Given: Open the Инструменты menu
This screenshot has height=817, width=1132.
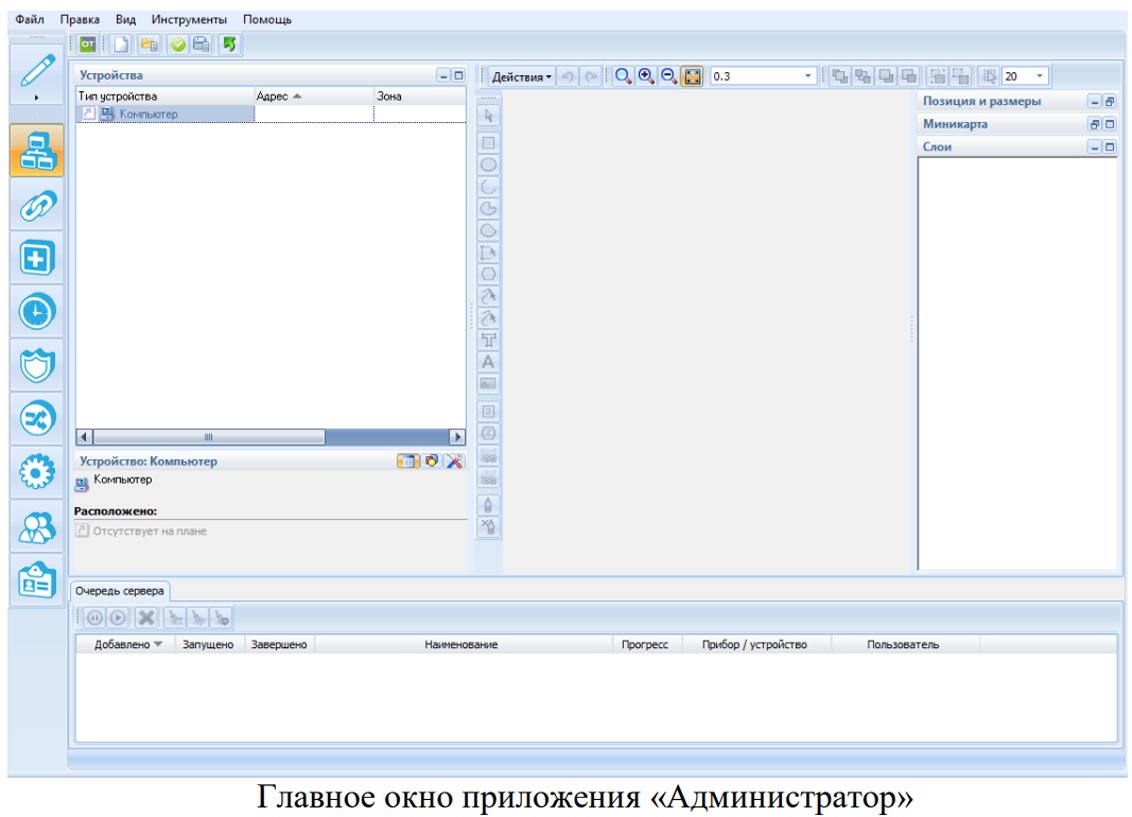Looking at the screenshot, I should click(x=189, y=19).
